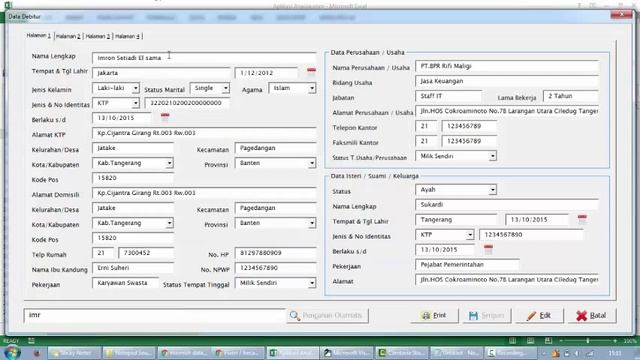
Task: Click the Print button
Action: pyautogui.click(x=434, y=316)
